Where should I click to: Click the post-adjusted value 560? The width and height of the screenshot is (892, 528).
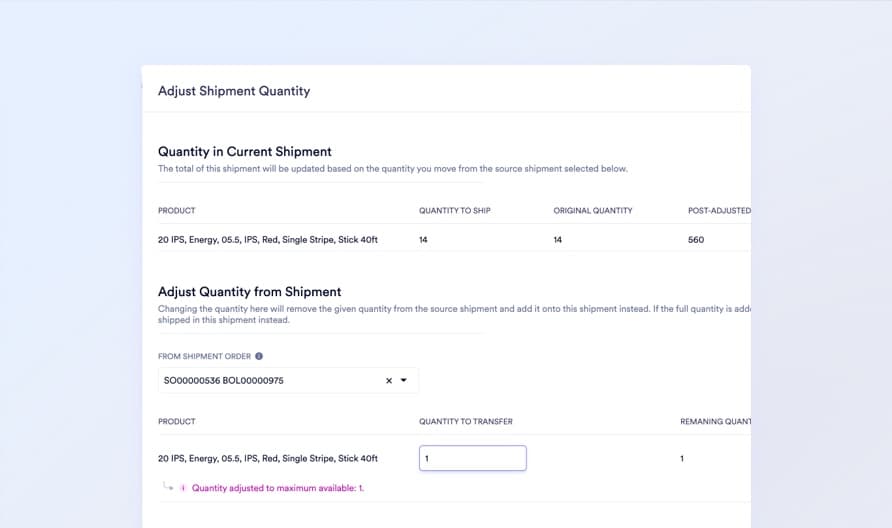pos(696,240)
